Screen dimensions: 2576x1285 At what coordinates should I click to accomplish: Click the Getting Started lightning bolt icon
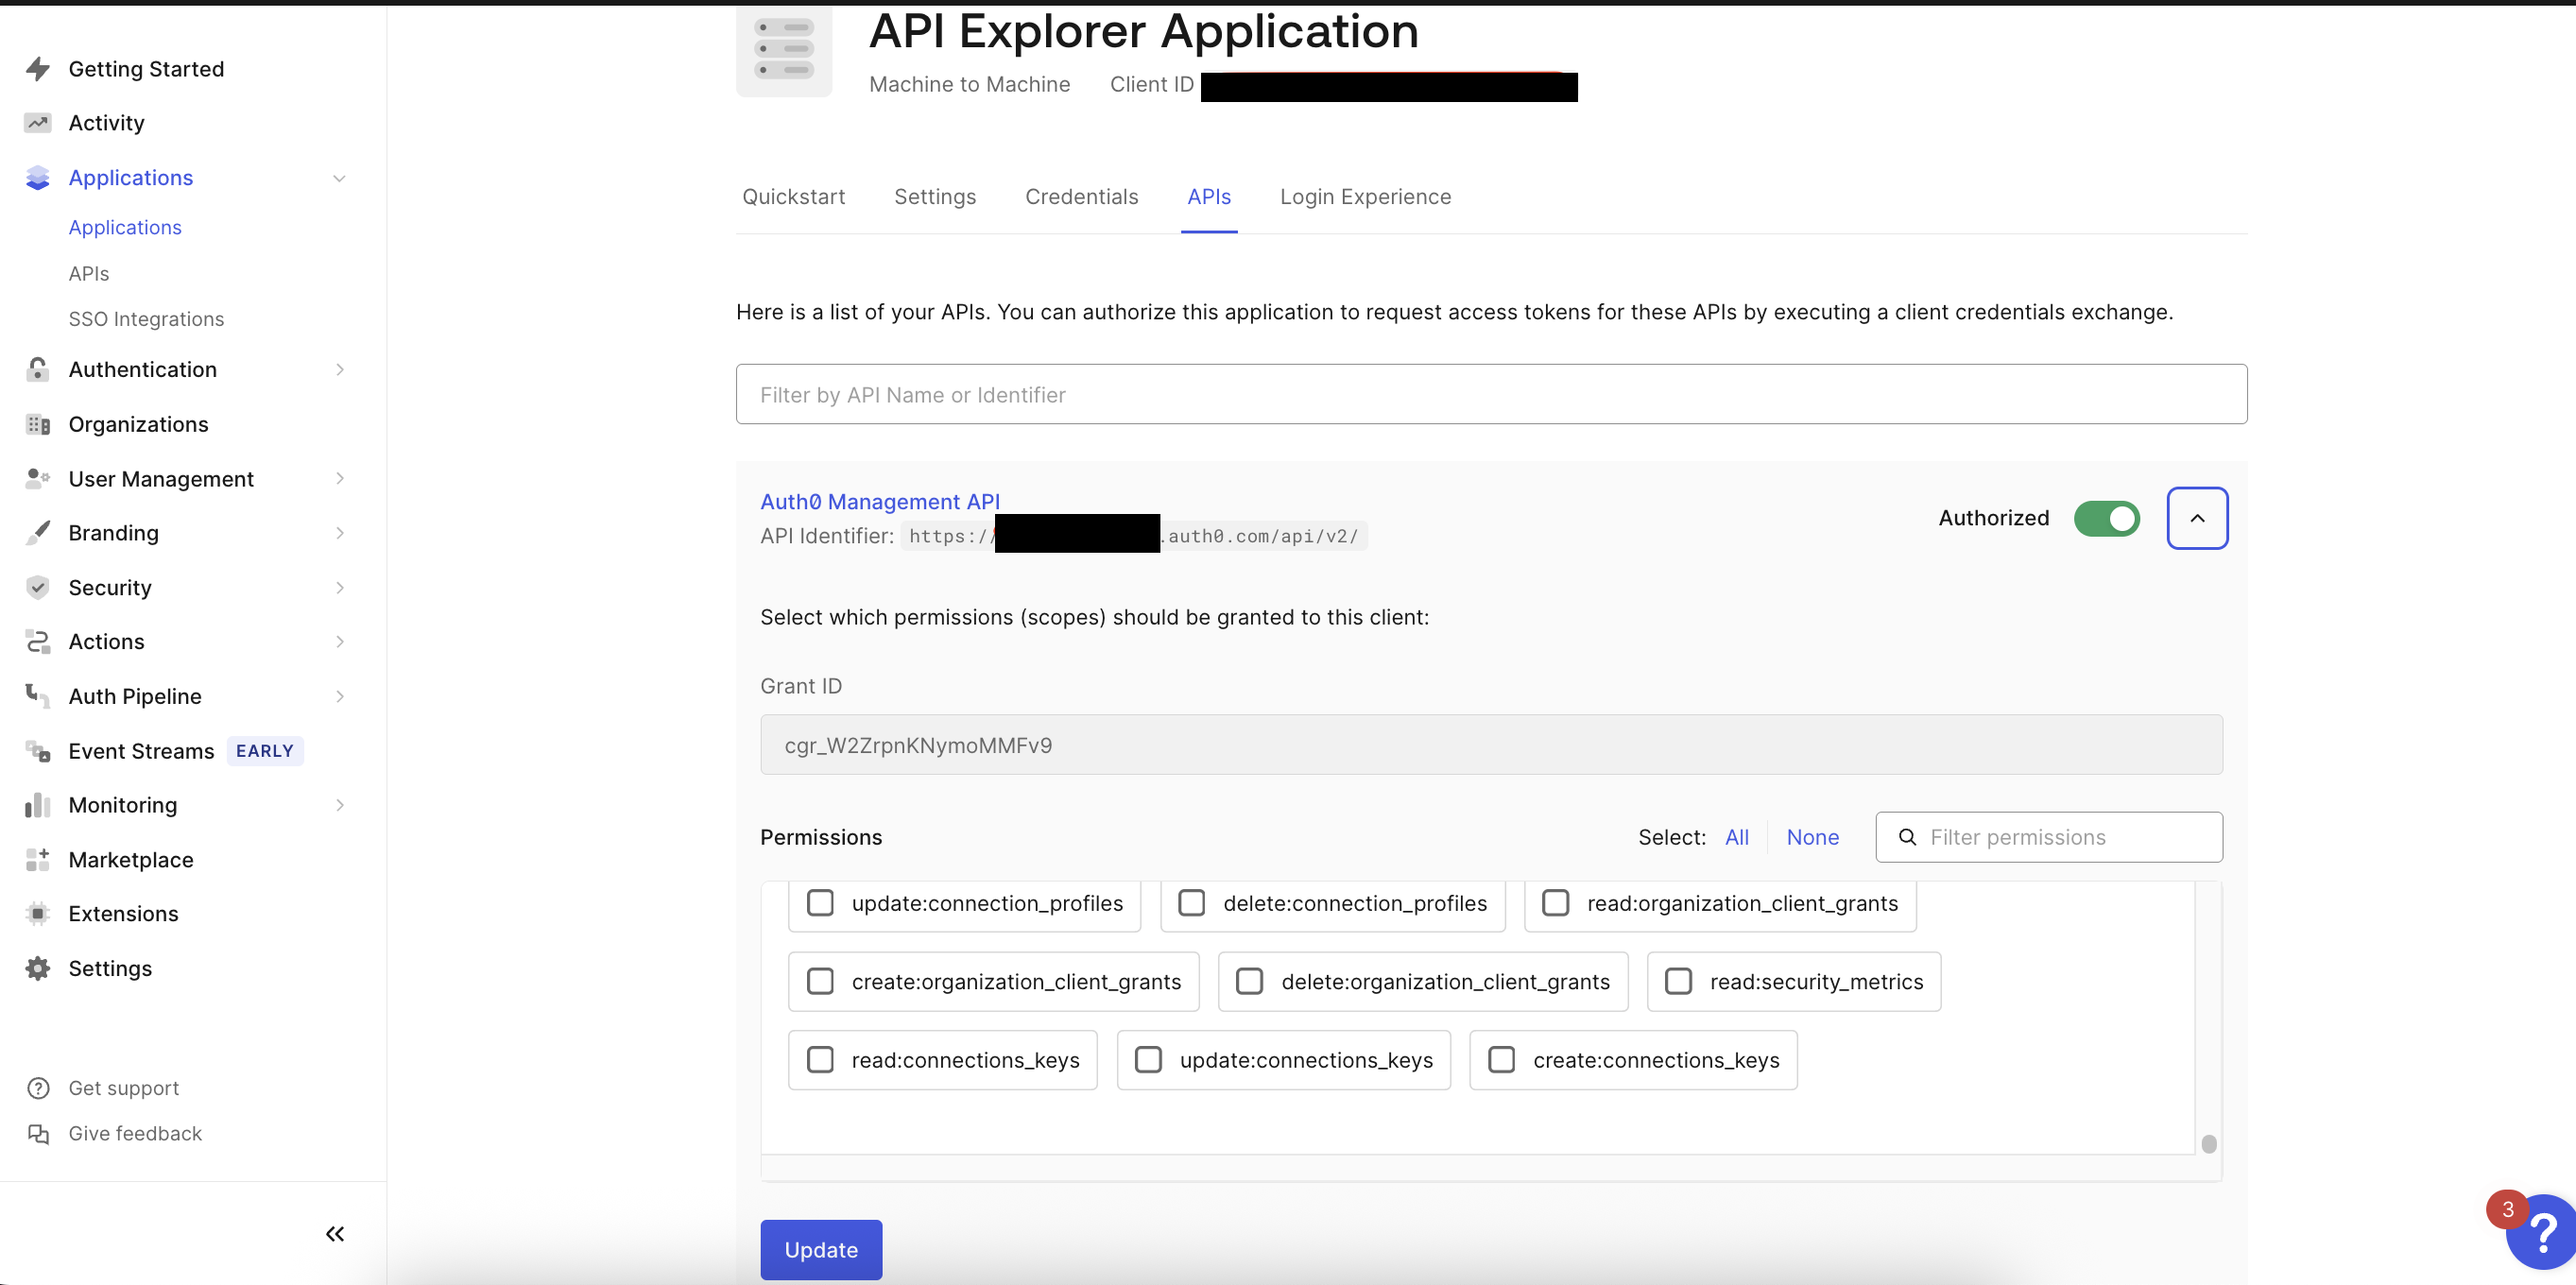coord(38,69)
